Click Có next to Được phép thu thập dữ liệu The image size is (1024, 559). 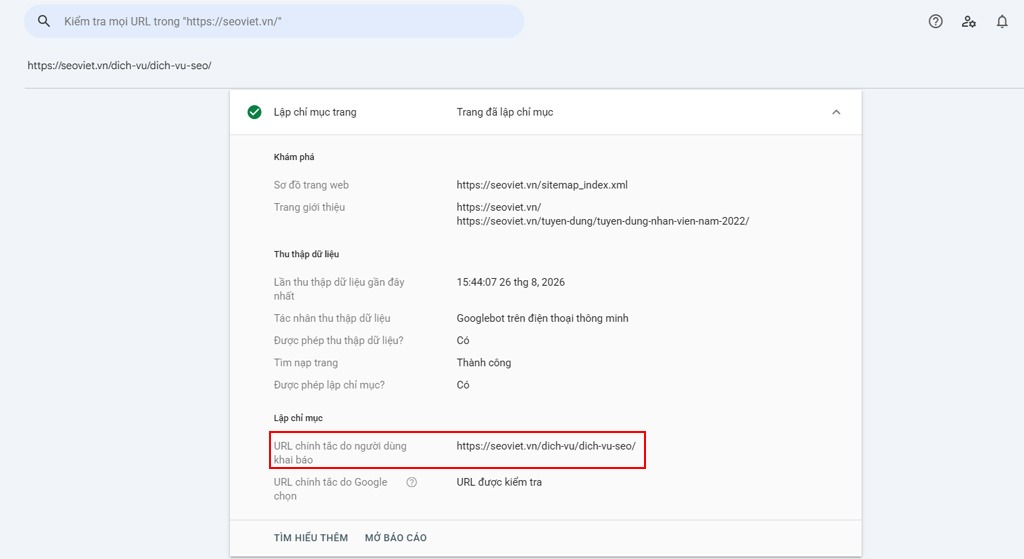coord(463,340)
